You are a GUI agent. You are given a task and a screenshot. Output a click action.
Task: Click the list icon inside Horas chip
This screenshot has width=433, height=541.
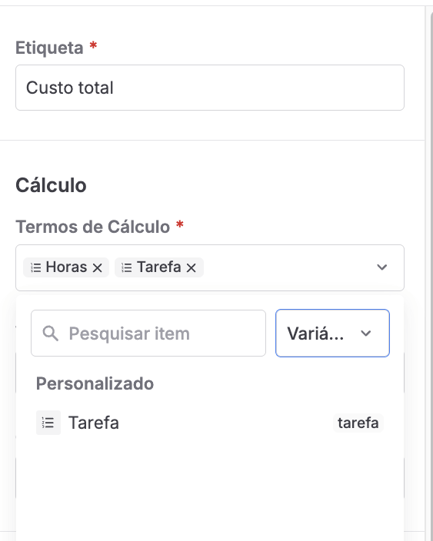[36, 267]
